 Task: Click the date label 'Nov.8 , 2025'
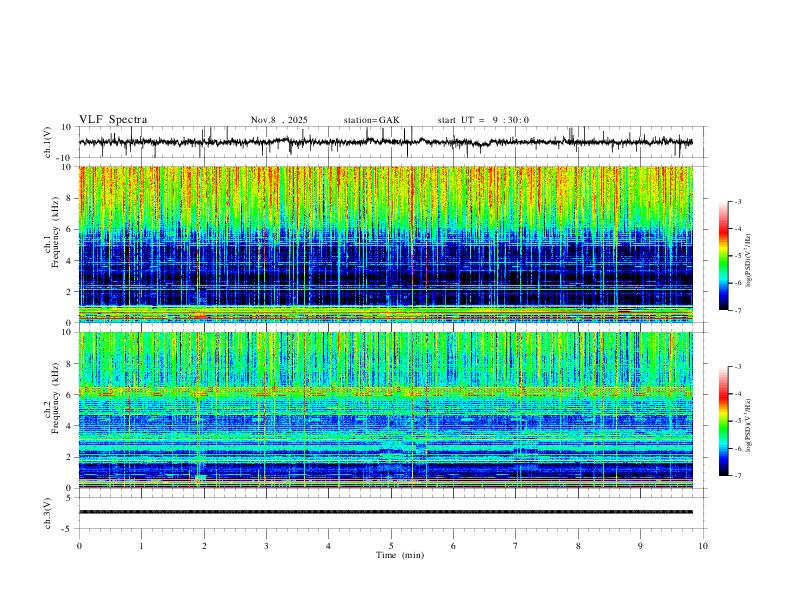(279, 120)
